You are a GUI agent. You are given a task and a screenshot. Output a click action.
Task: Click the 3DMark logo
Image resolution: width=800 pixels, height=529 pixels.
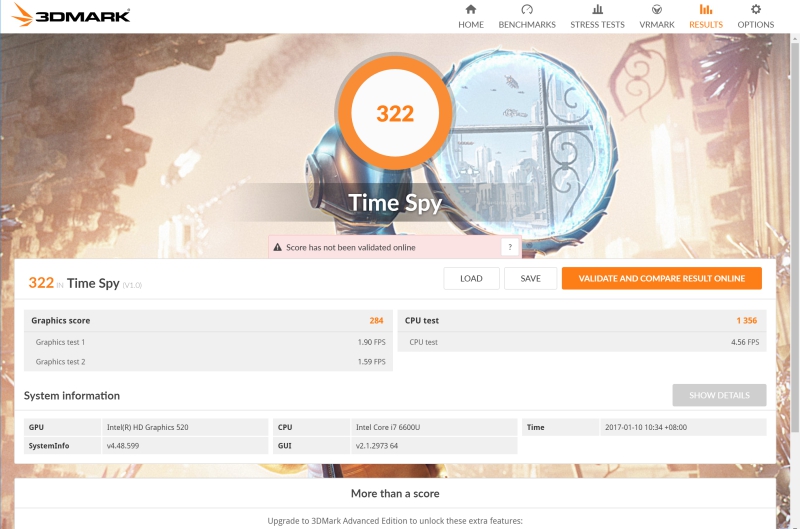coord(71,15)
